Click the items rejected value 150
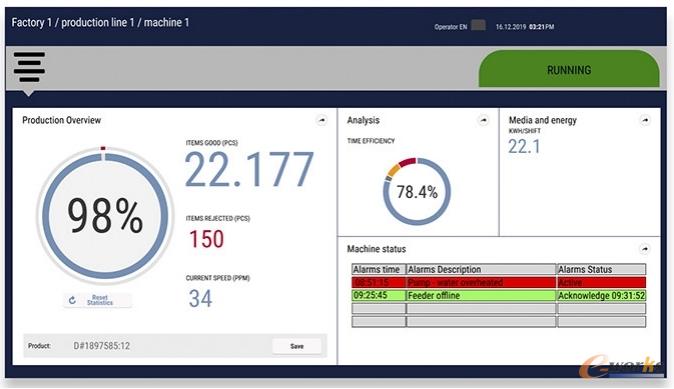This screenshot has height=389, width=674. (207, 239)
